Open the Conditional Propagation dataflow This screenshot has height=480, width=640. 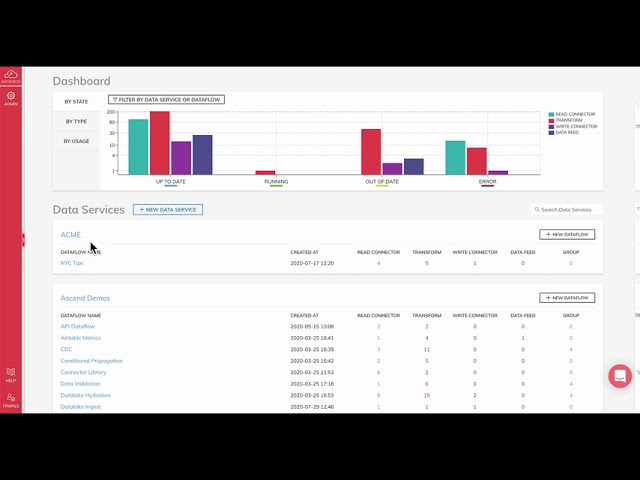tap(91, 361)
